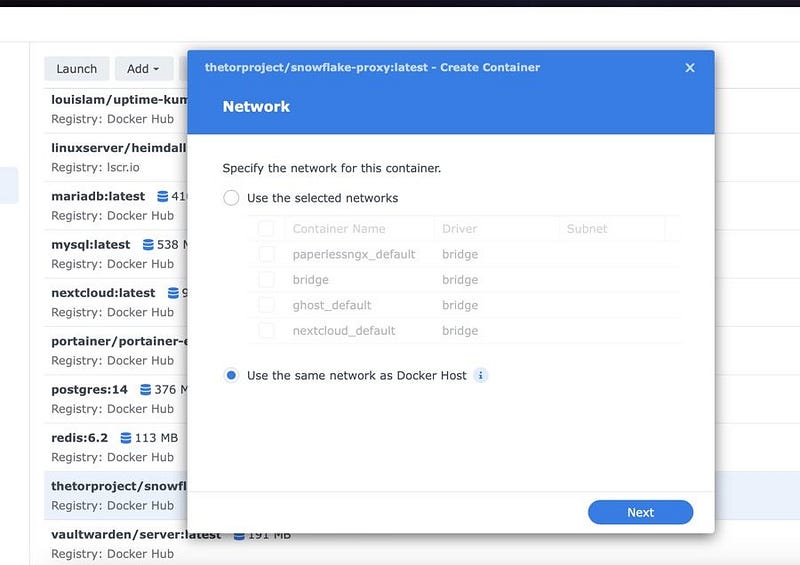Click the mariadb size database icon
This screenshot has height=565, width=800.
click(x=162, y=196)
